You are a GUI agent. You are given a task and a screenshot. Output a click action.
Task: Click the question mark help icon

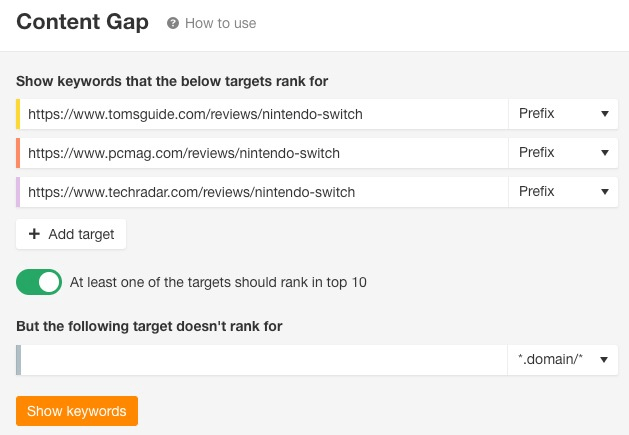pos(173,23)
